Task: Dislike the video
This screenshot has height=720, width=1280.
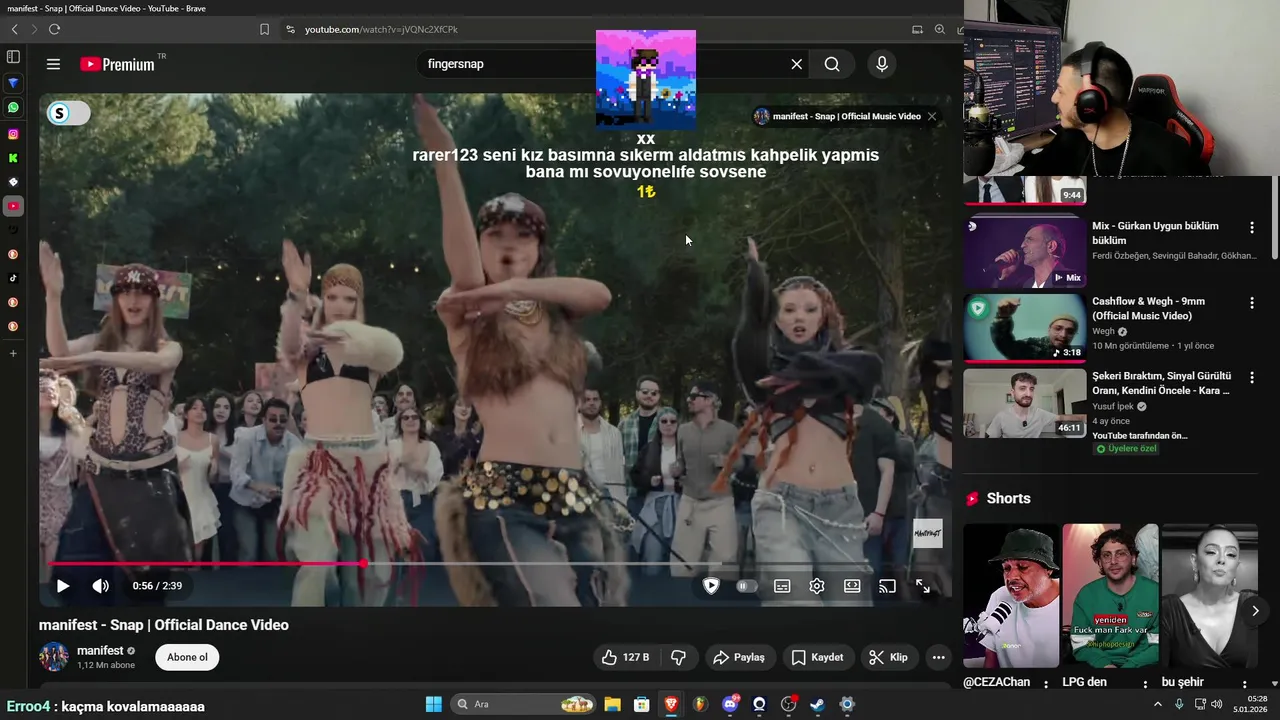Action: pos(678,657)
